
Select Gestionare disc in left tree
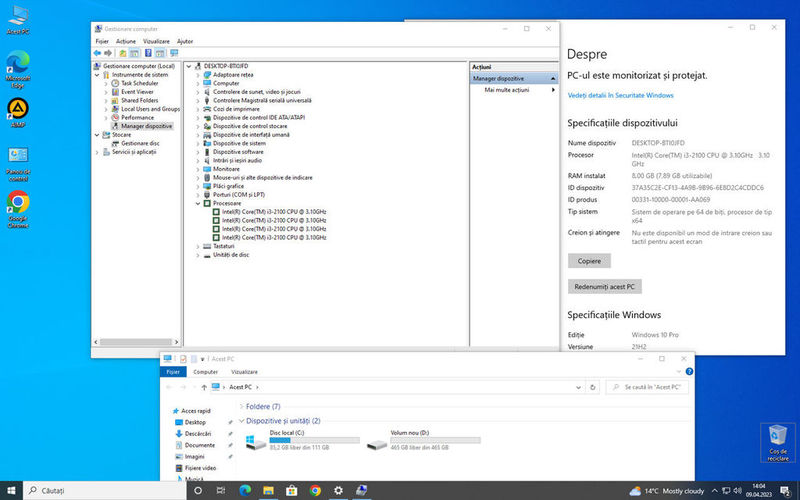pos(140,143)
